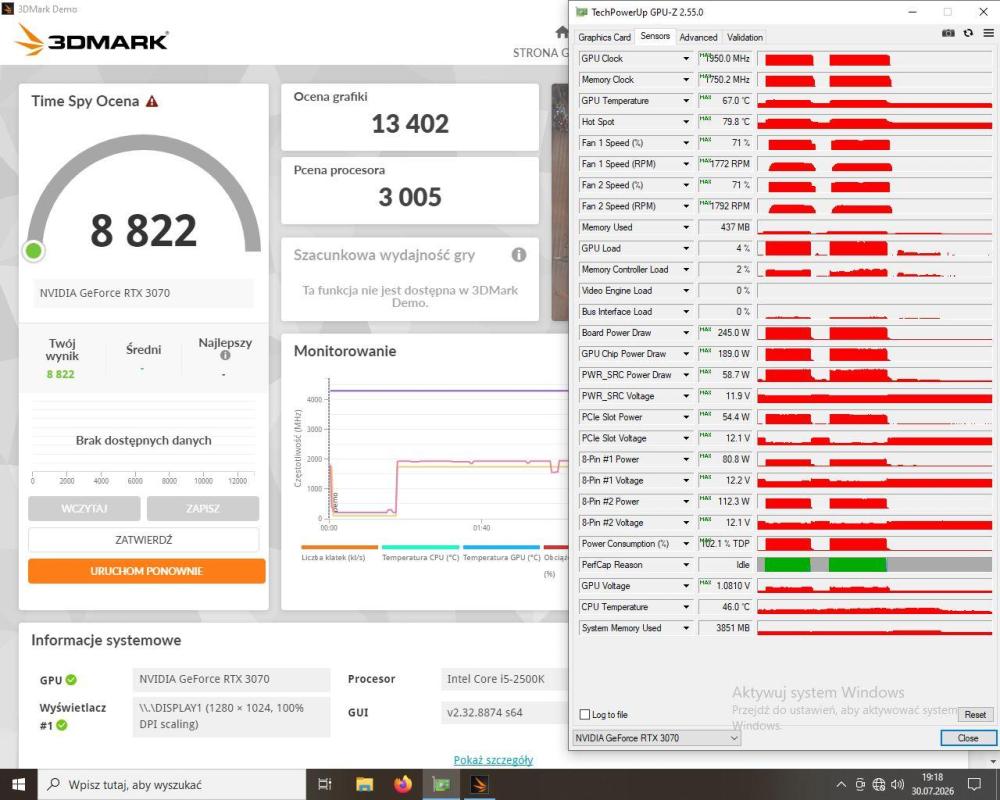Switch to the Sensors tab

[655, 36]
